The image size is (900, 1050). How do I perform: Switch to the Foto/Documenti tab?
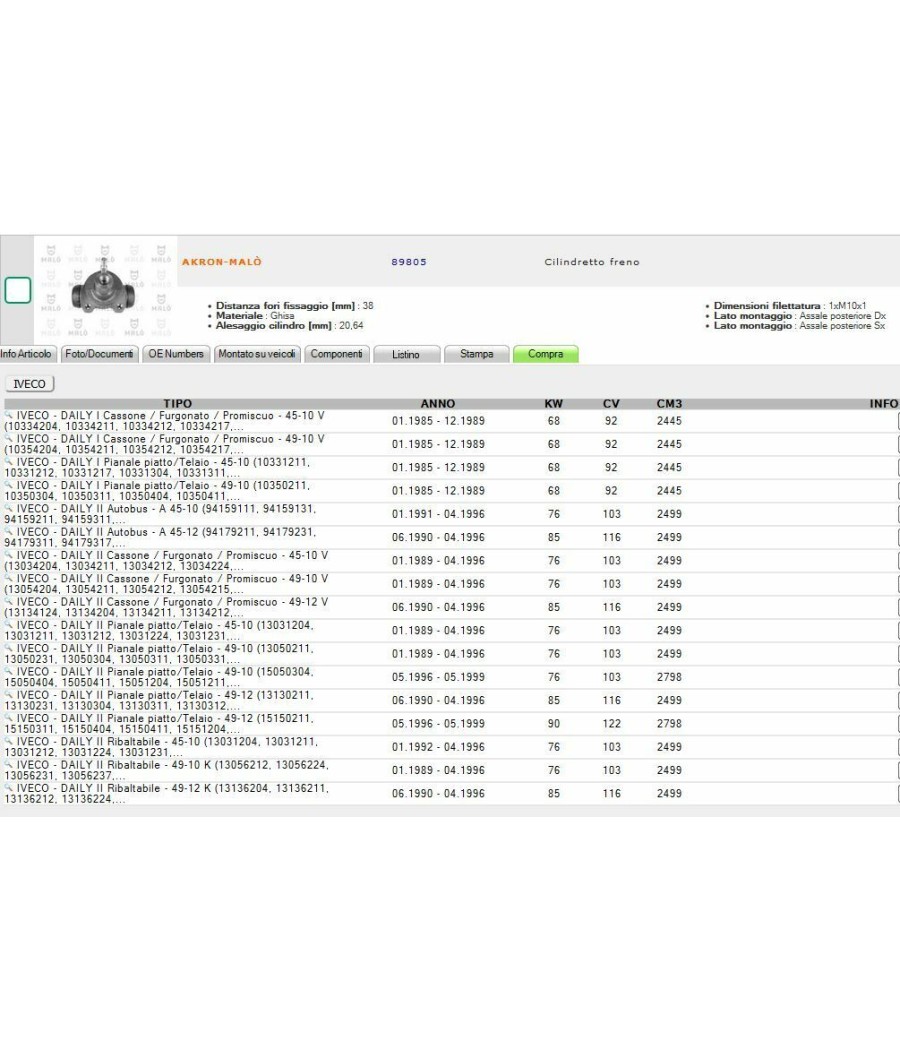(x=99, y=354)
